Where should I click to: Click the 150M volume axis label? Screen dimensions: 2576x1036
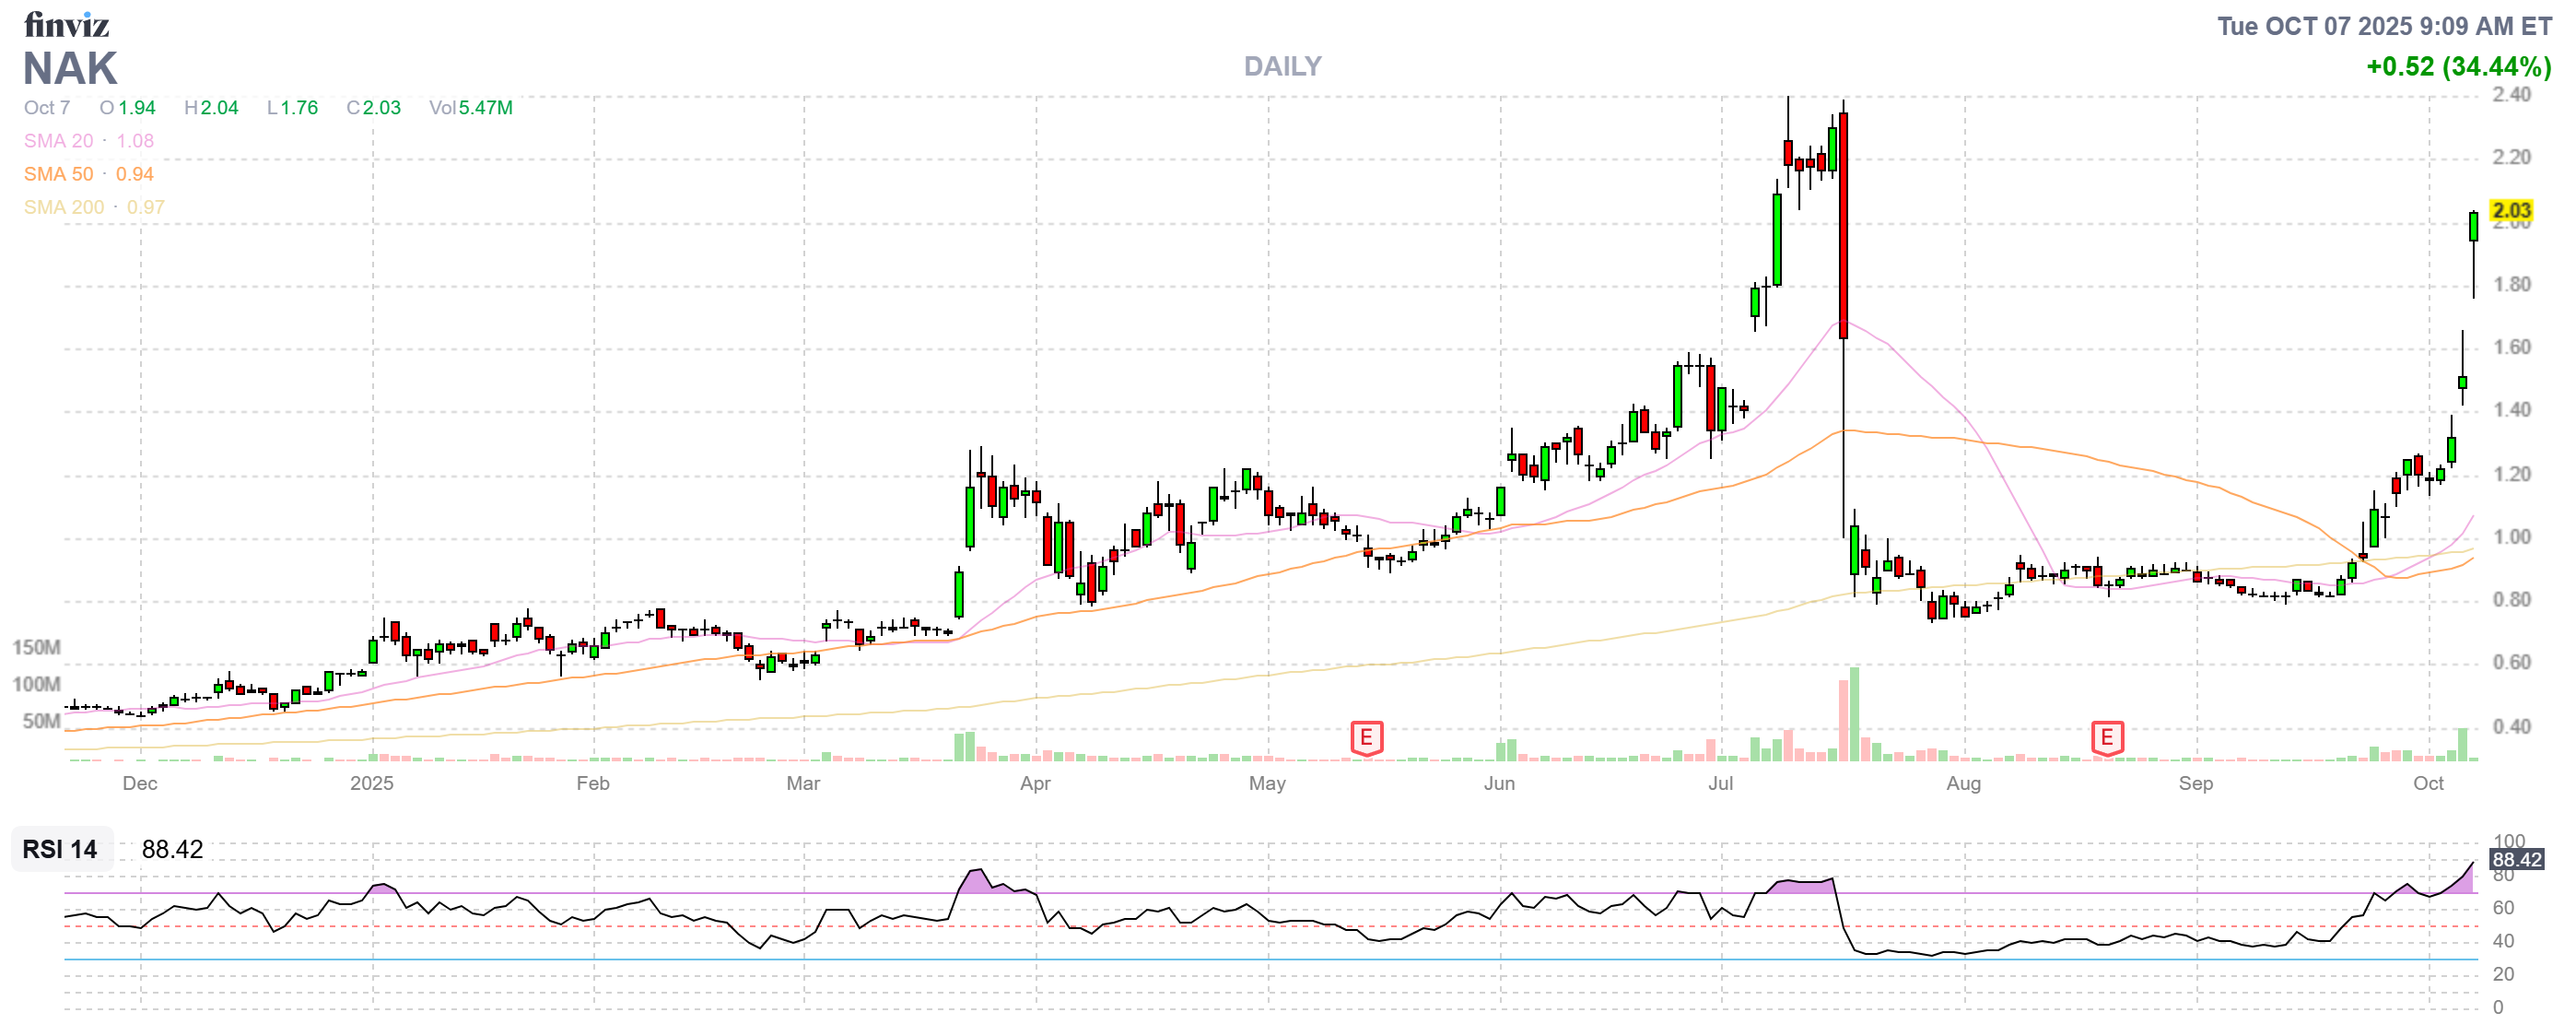(36, 647)
